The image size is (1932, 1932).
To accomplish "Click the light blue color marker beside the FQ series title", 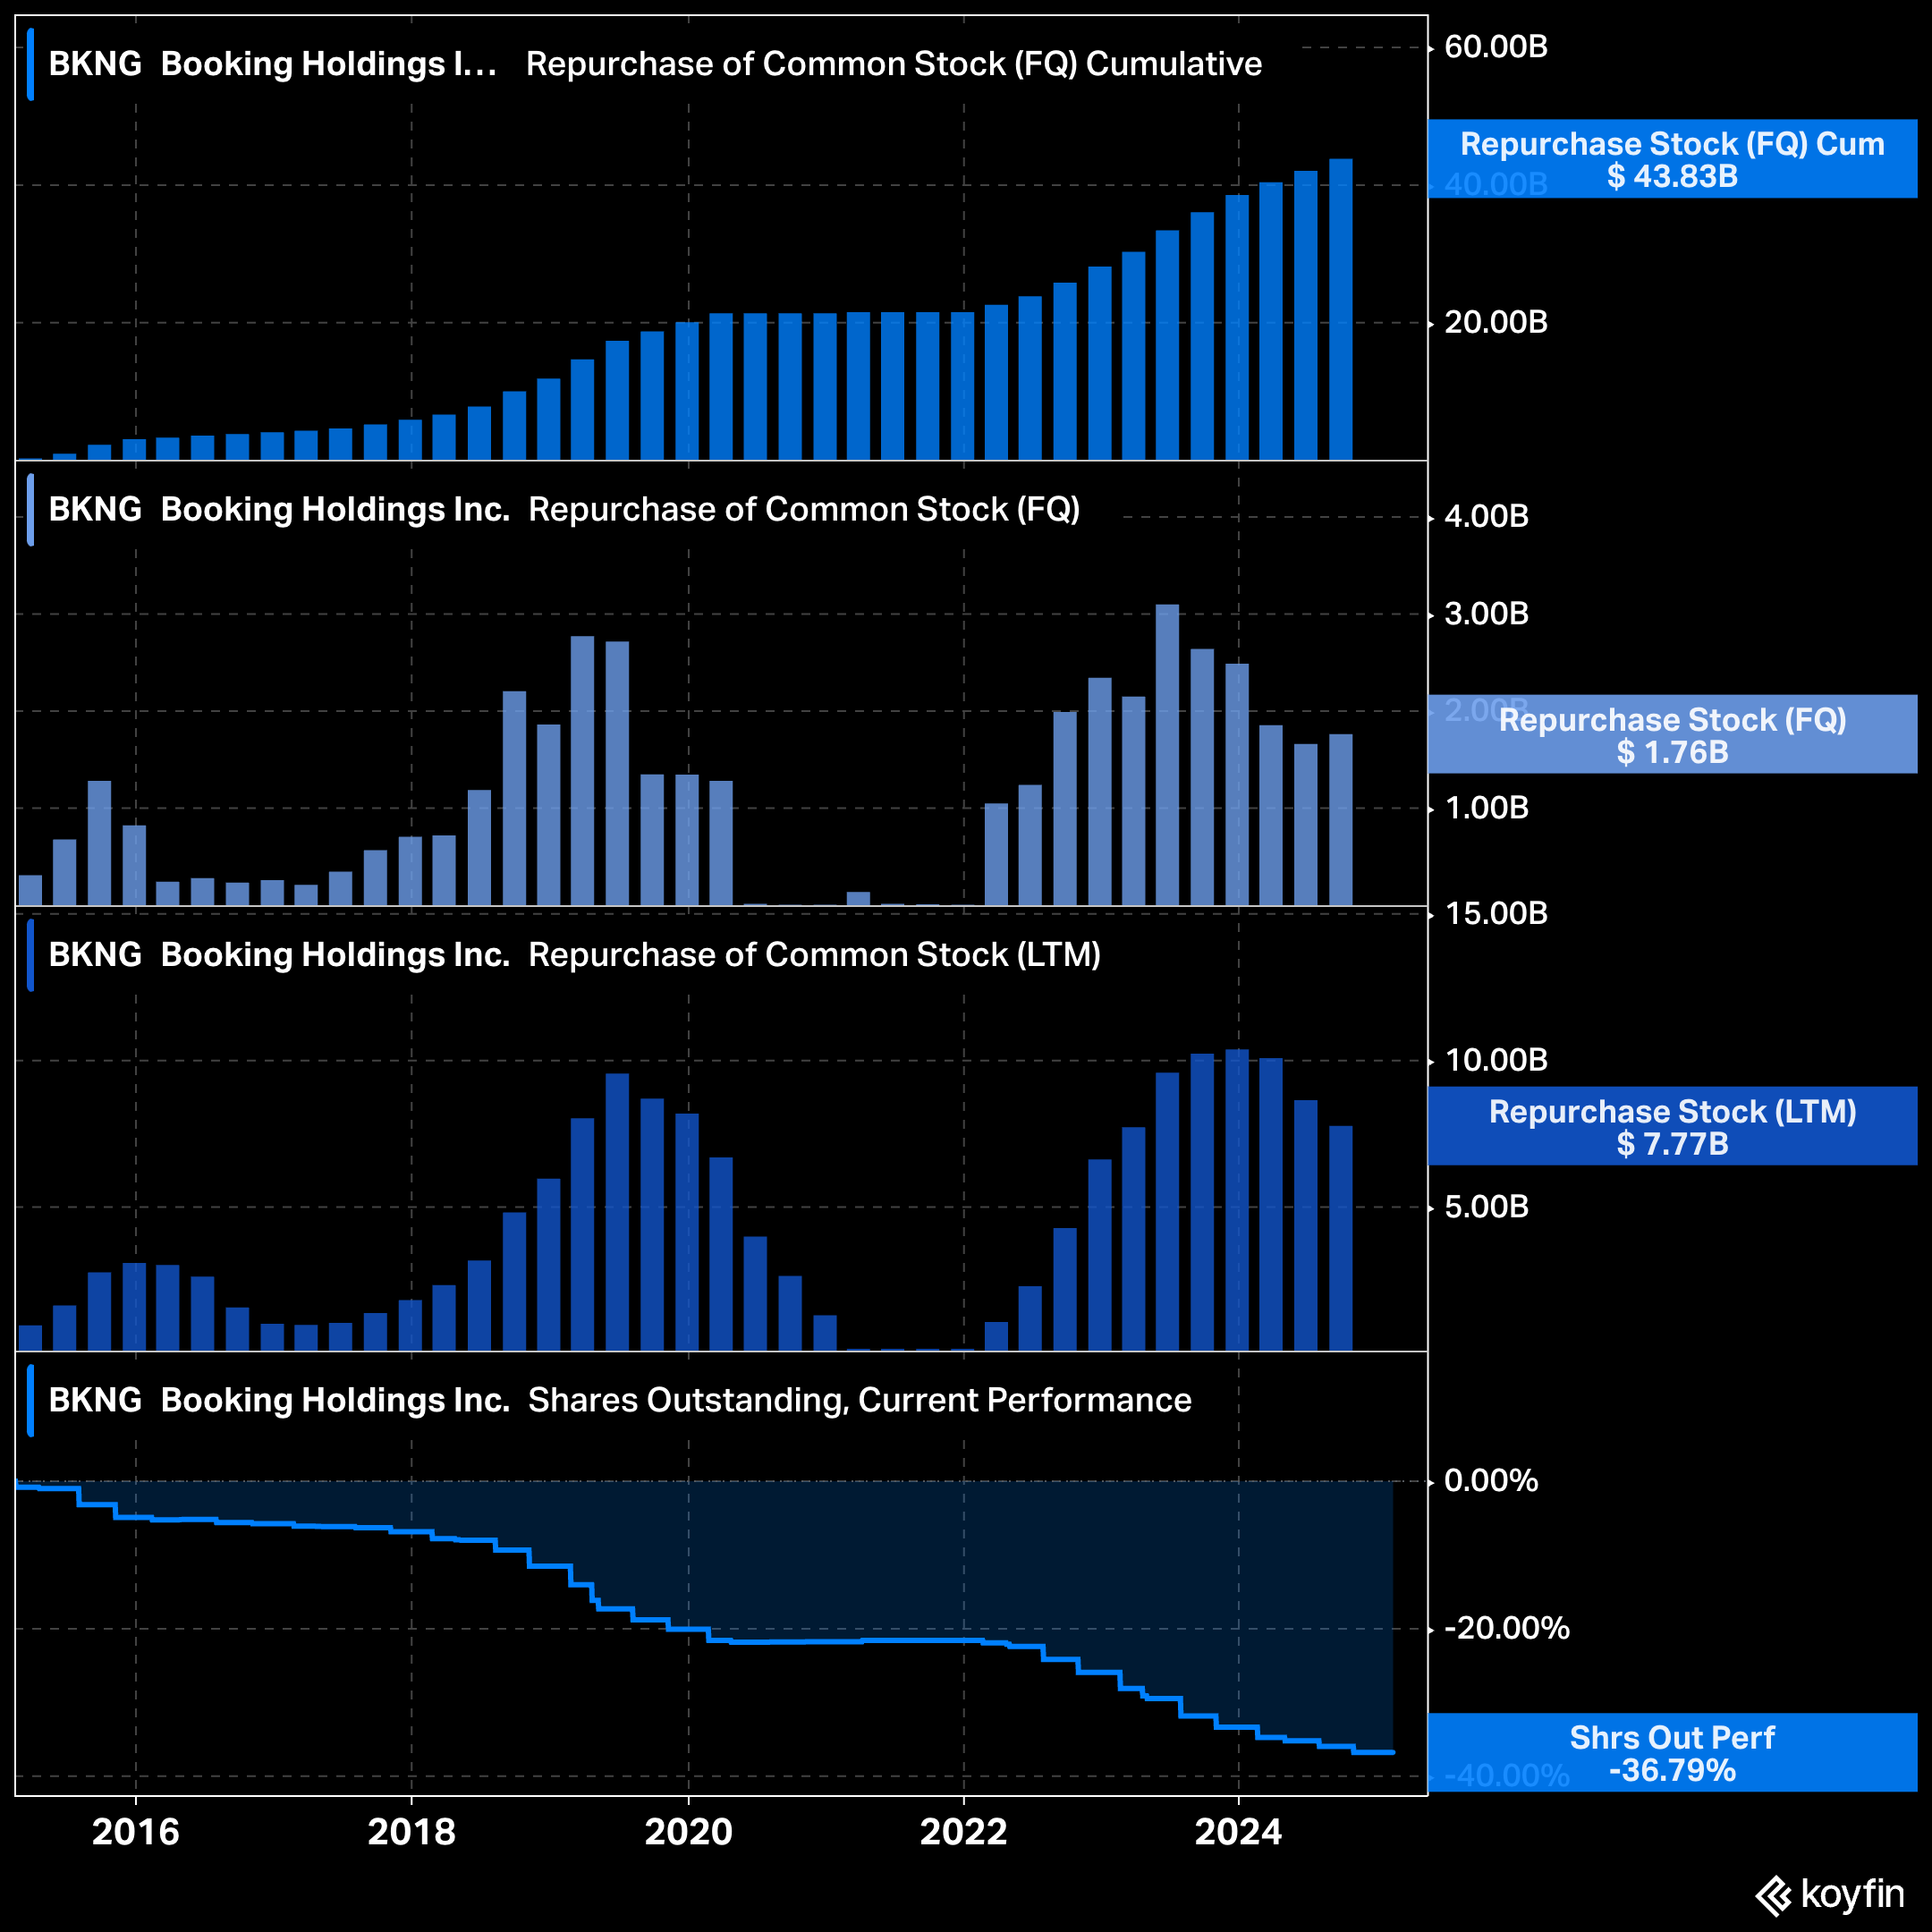I will [31, 510].
